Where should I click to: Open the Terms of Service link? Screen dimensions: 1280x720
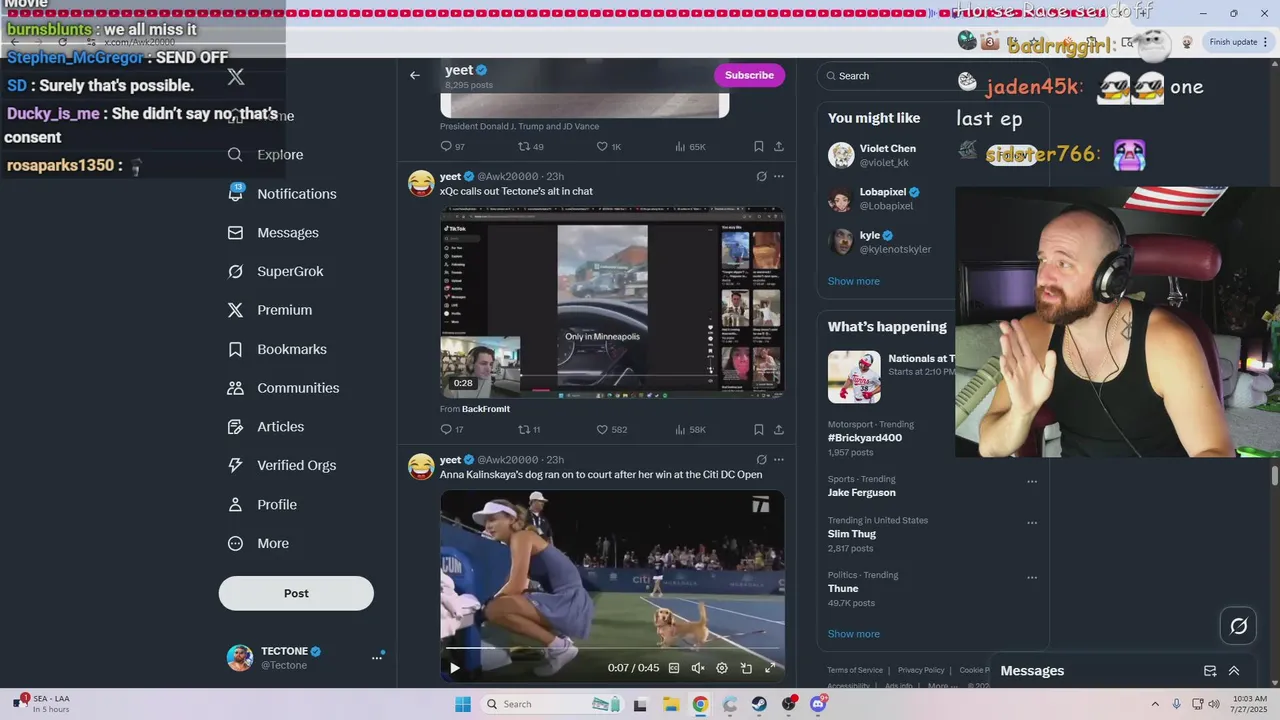[x=855, y=670]
